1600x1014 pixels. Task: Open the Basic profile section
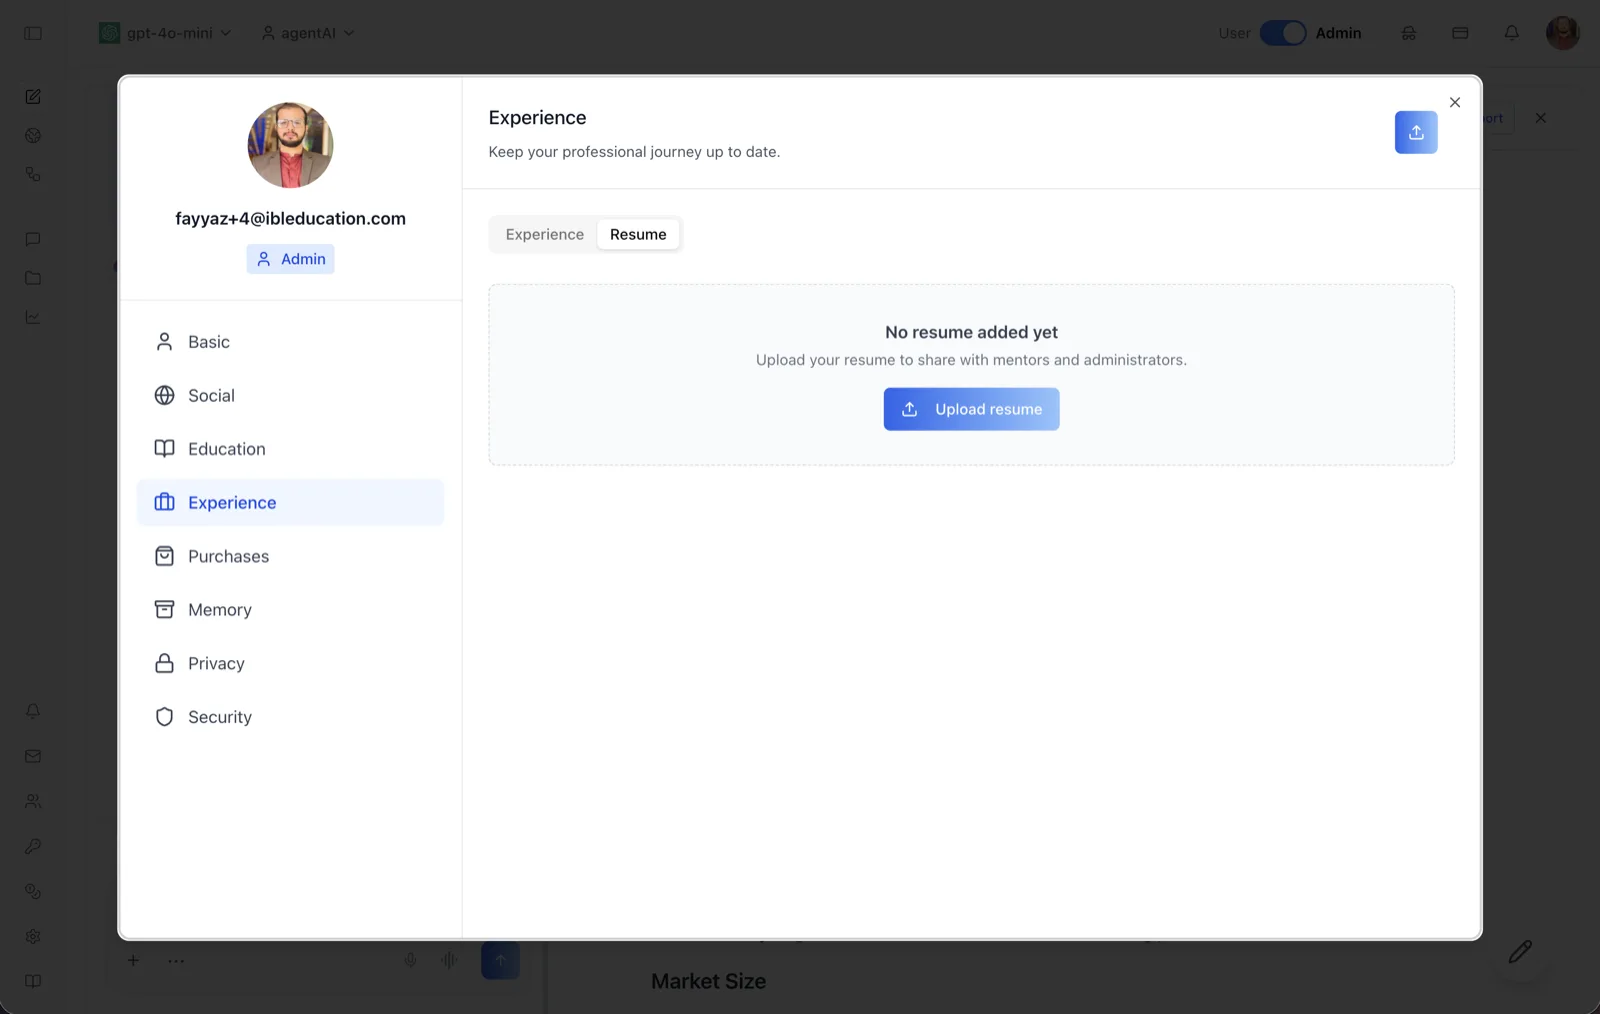click(290, 342)
